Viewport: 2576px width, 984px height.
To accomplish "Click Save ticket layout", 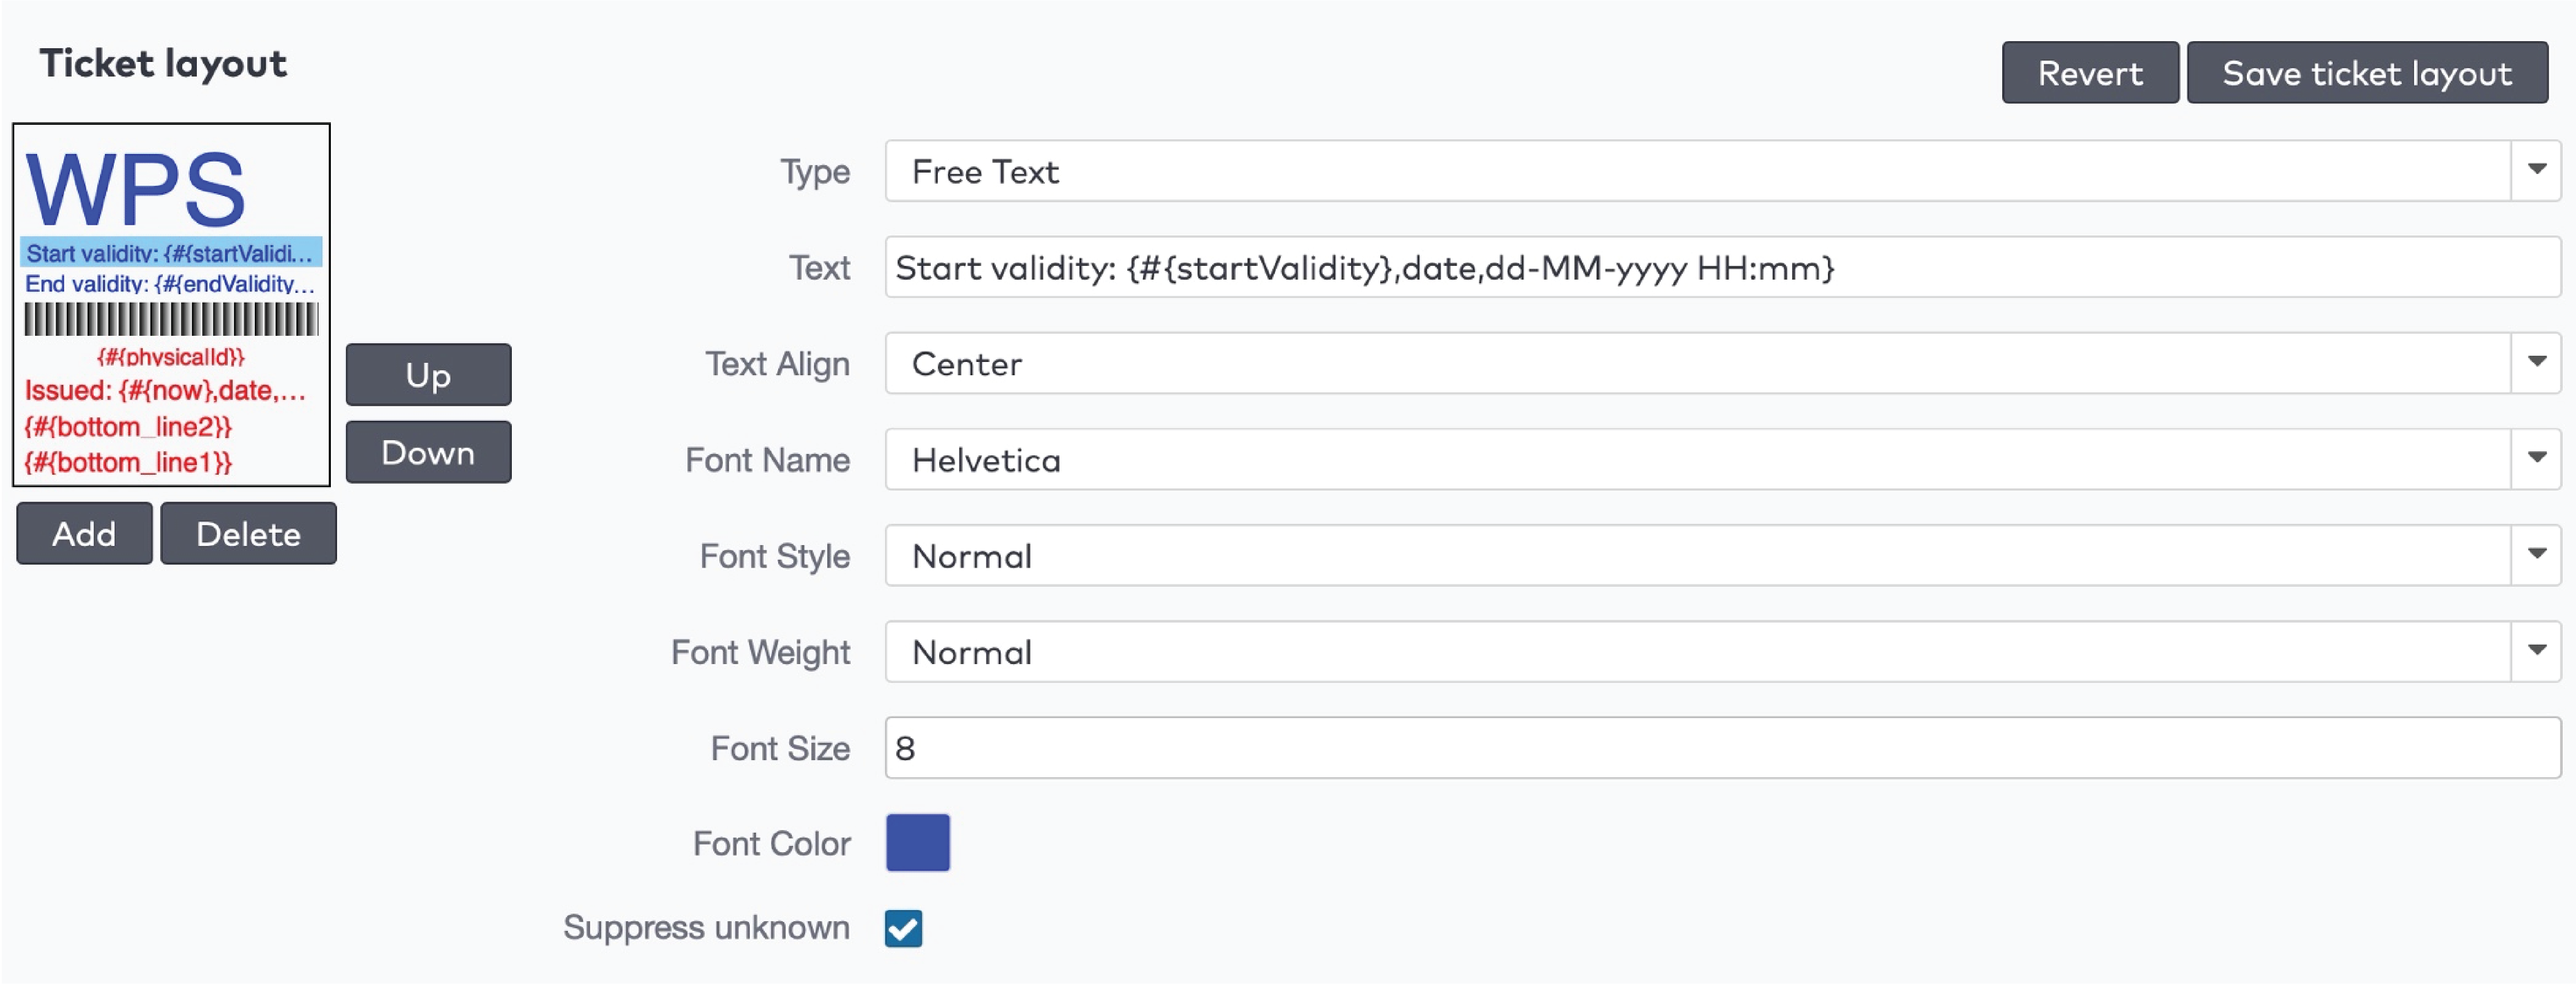I will pyautogui.click(x=2366, y=72).
